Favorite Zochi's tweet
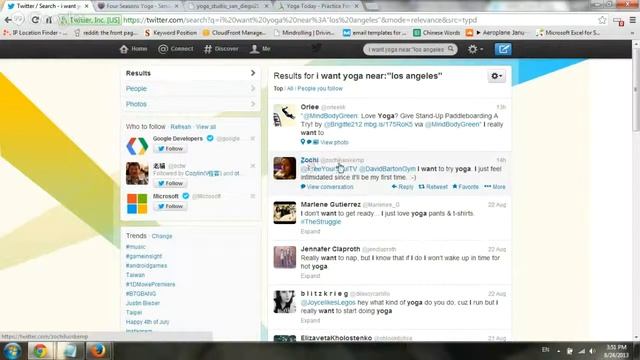This screenshot has width=640, height=360. coord(465,187)
